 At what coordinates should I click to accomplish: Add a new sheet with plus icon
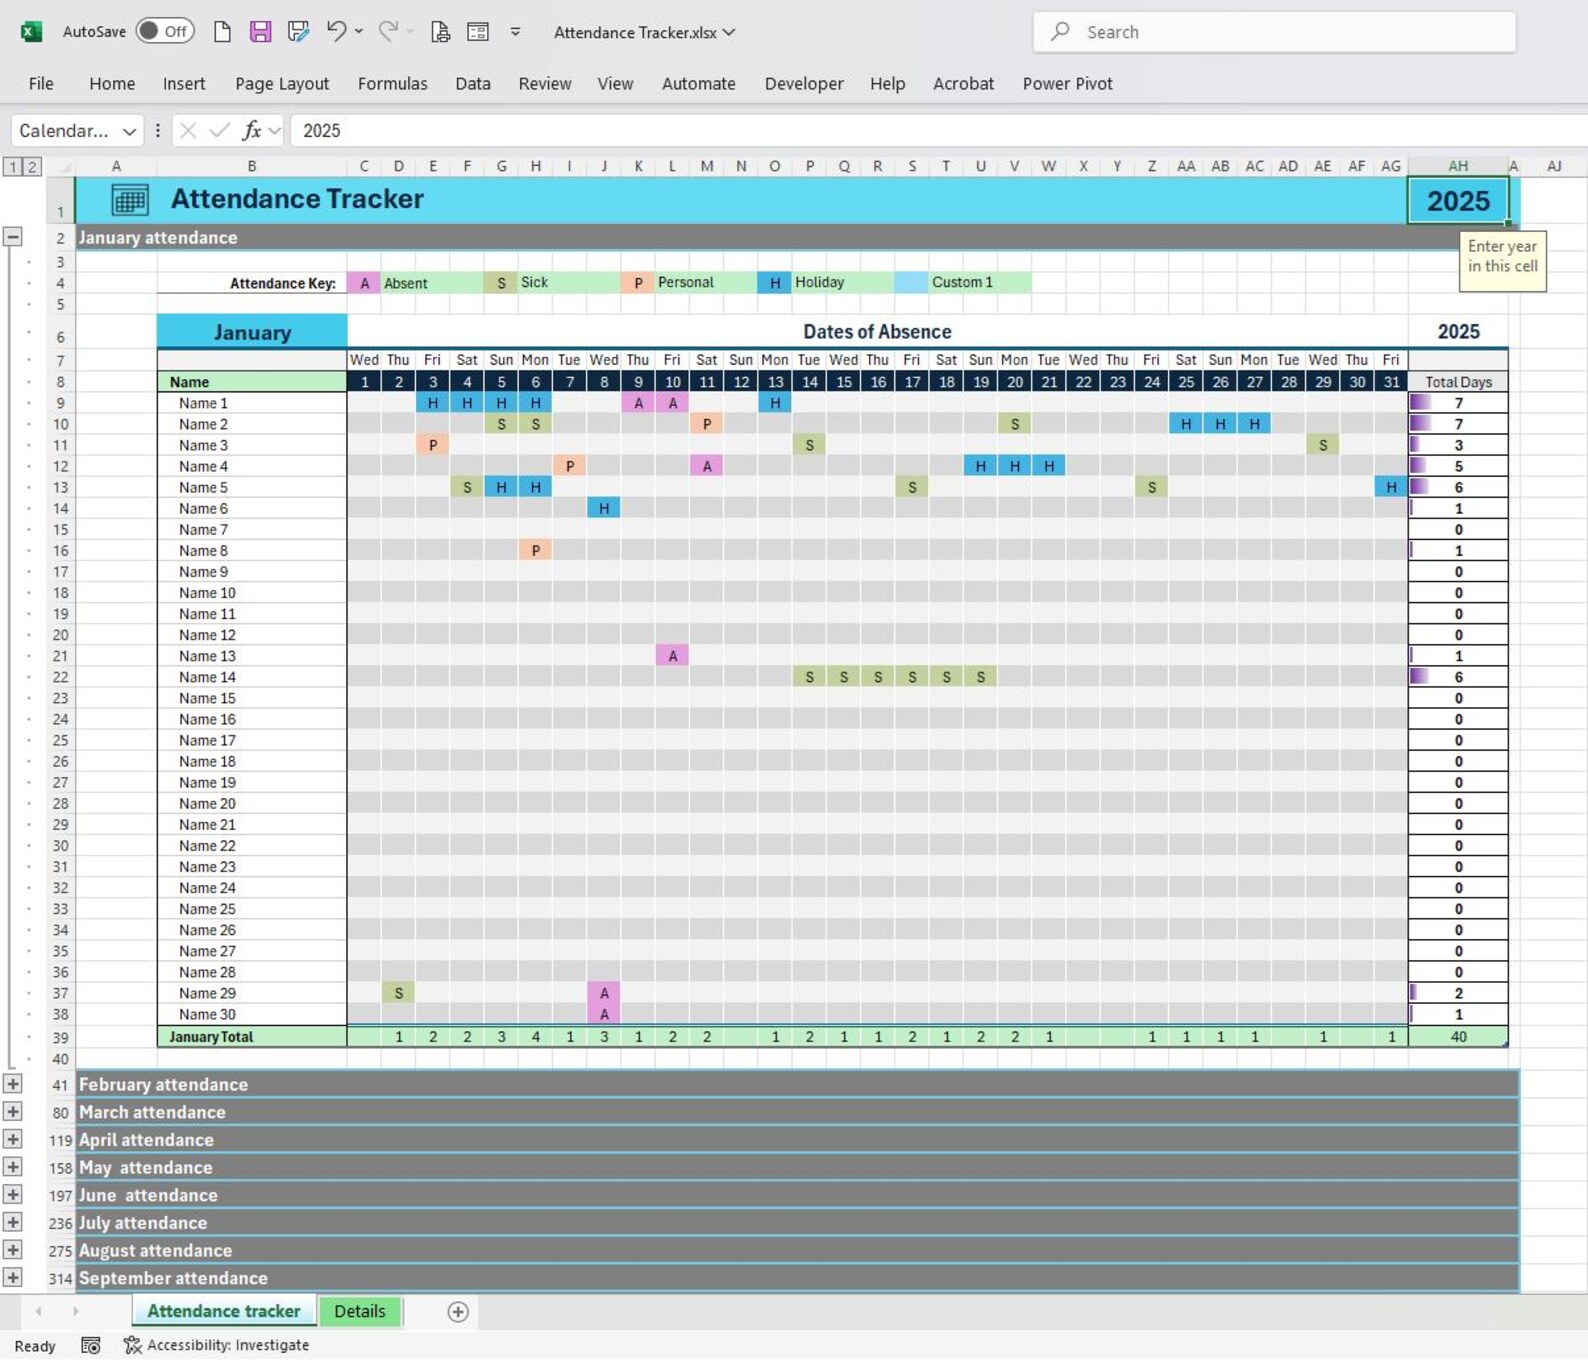(x=458, y=1312)
